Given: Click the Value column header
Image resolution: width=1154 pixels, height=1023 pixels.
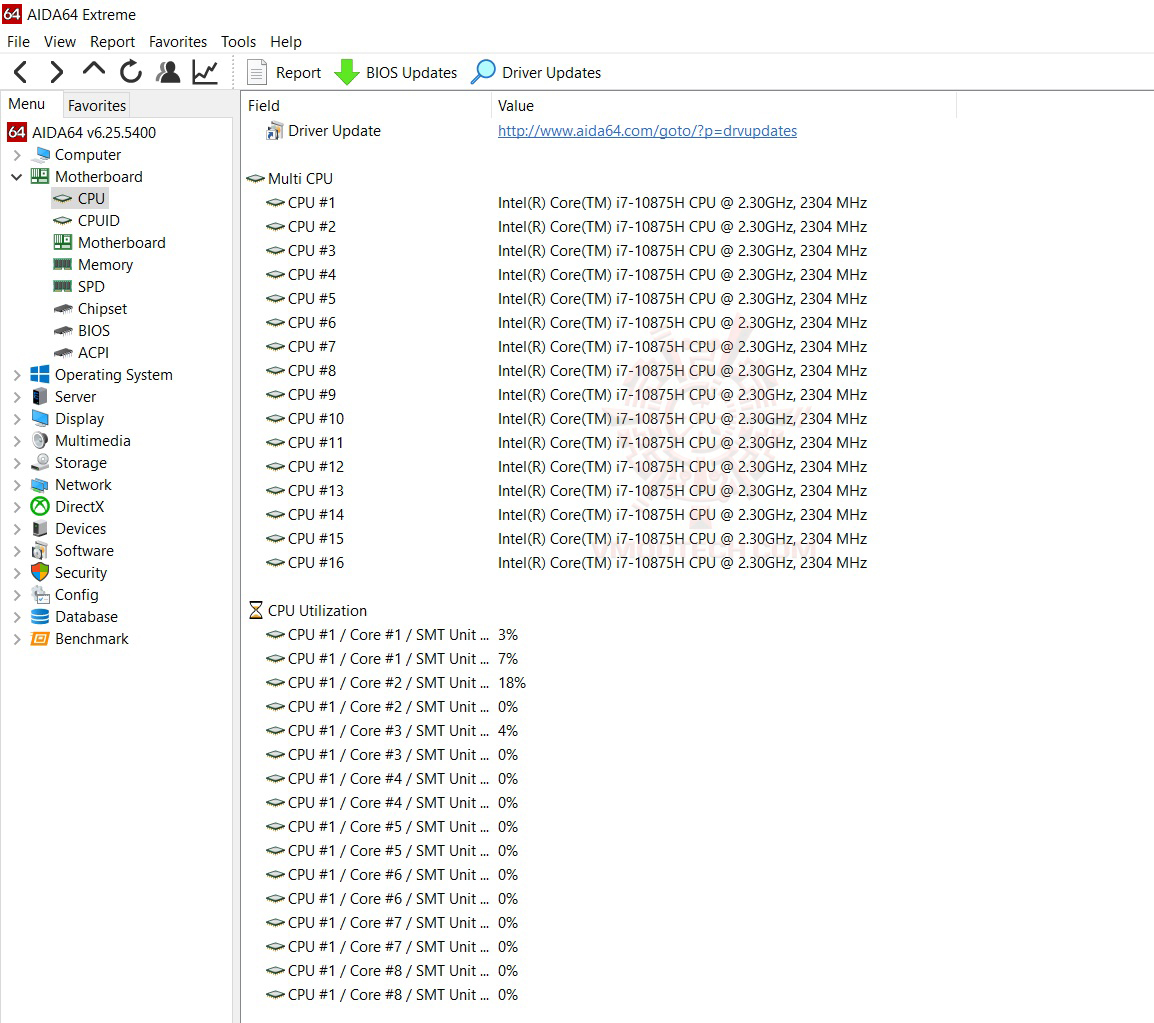Looking at the screenshot, I should pos(723,105).
